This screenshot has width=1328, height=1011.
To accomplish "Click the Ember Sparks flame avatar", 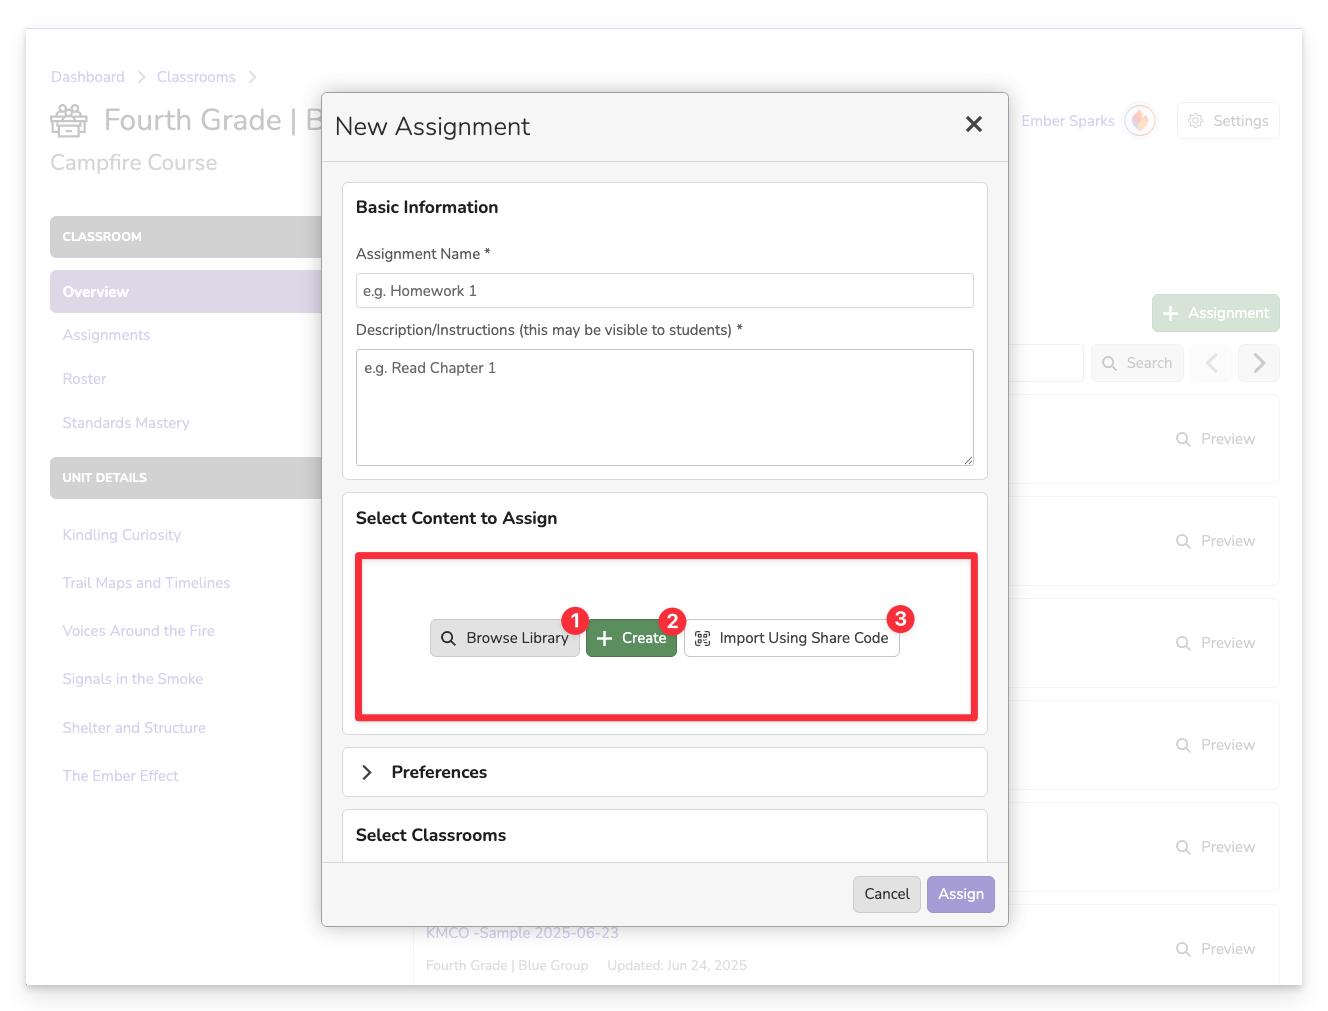I will pyautogui.click(x=1139, y=121).
